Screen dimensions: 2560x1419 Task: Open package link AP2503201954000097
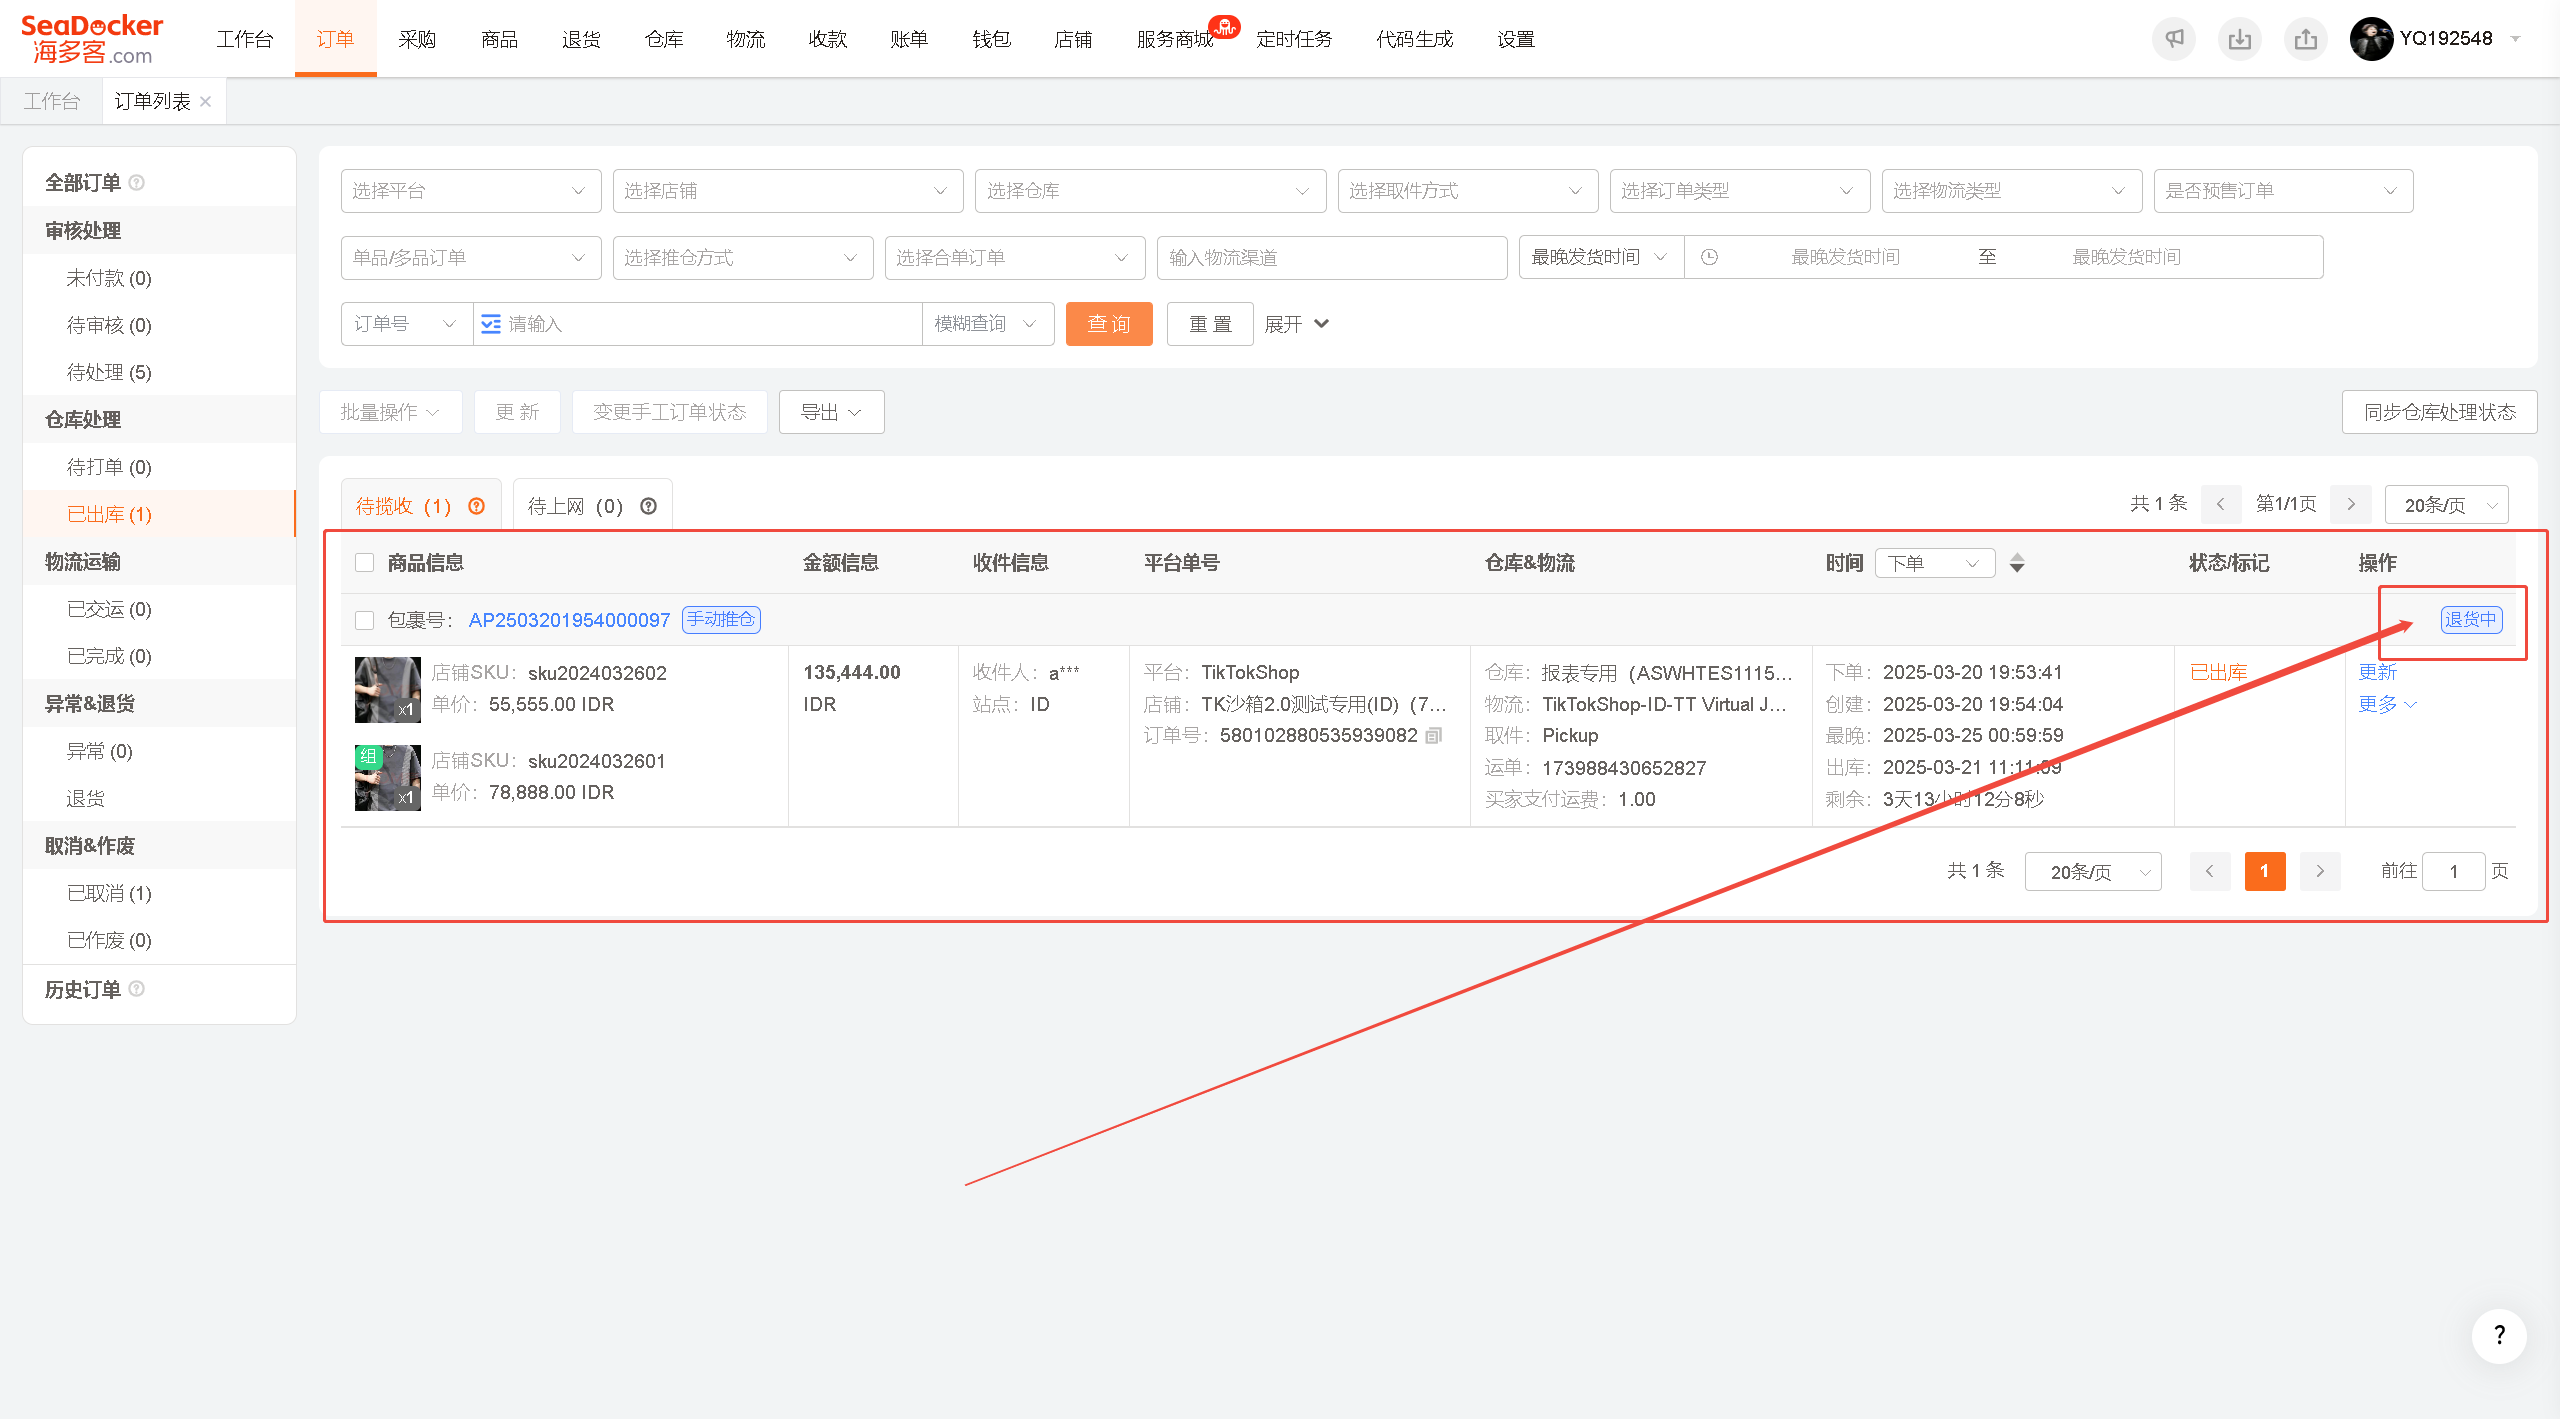click(x=569, y=620)
